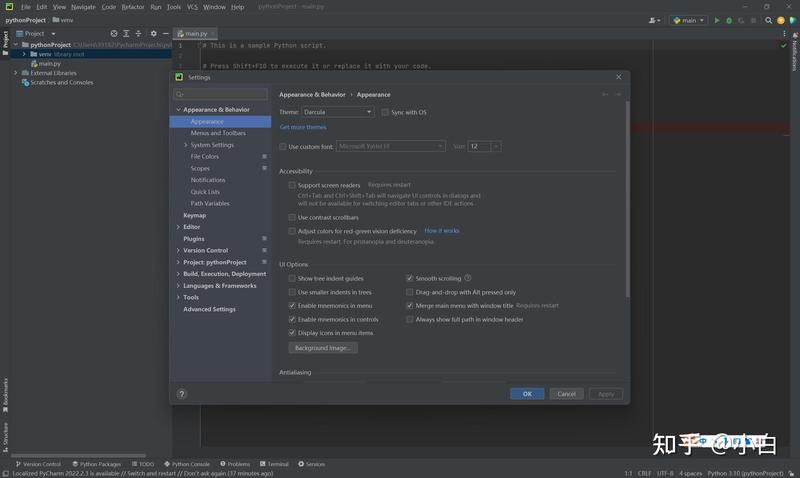
Task: Enable Sync with OS checkbox
Action: pos(385,112)
